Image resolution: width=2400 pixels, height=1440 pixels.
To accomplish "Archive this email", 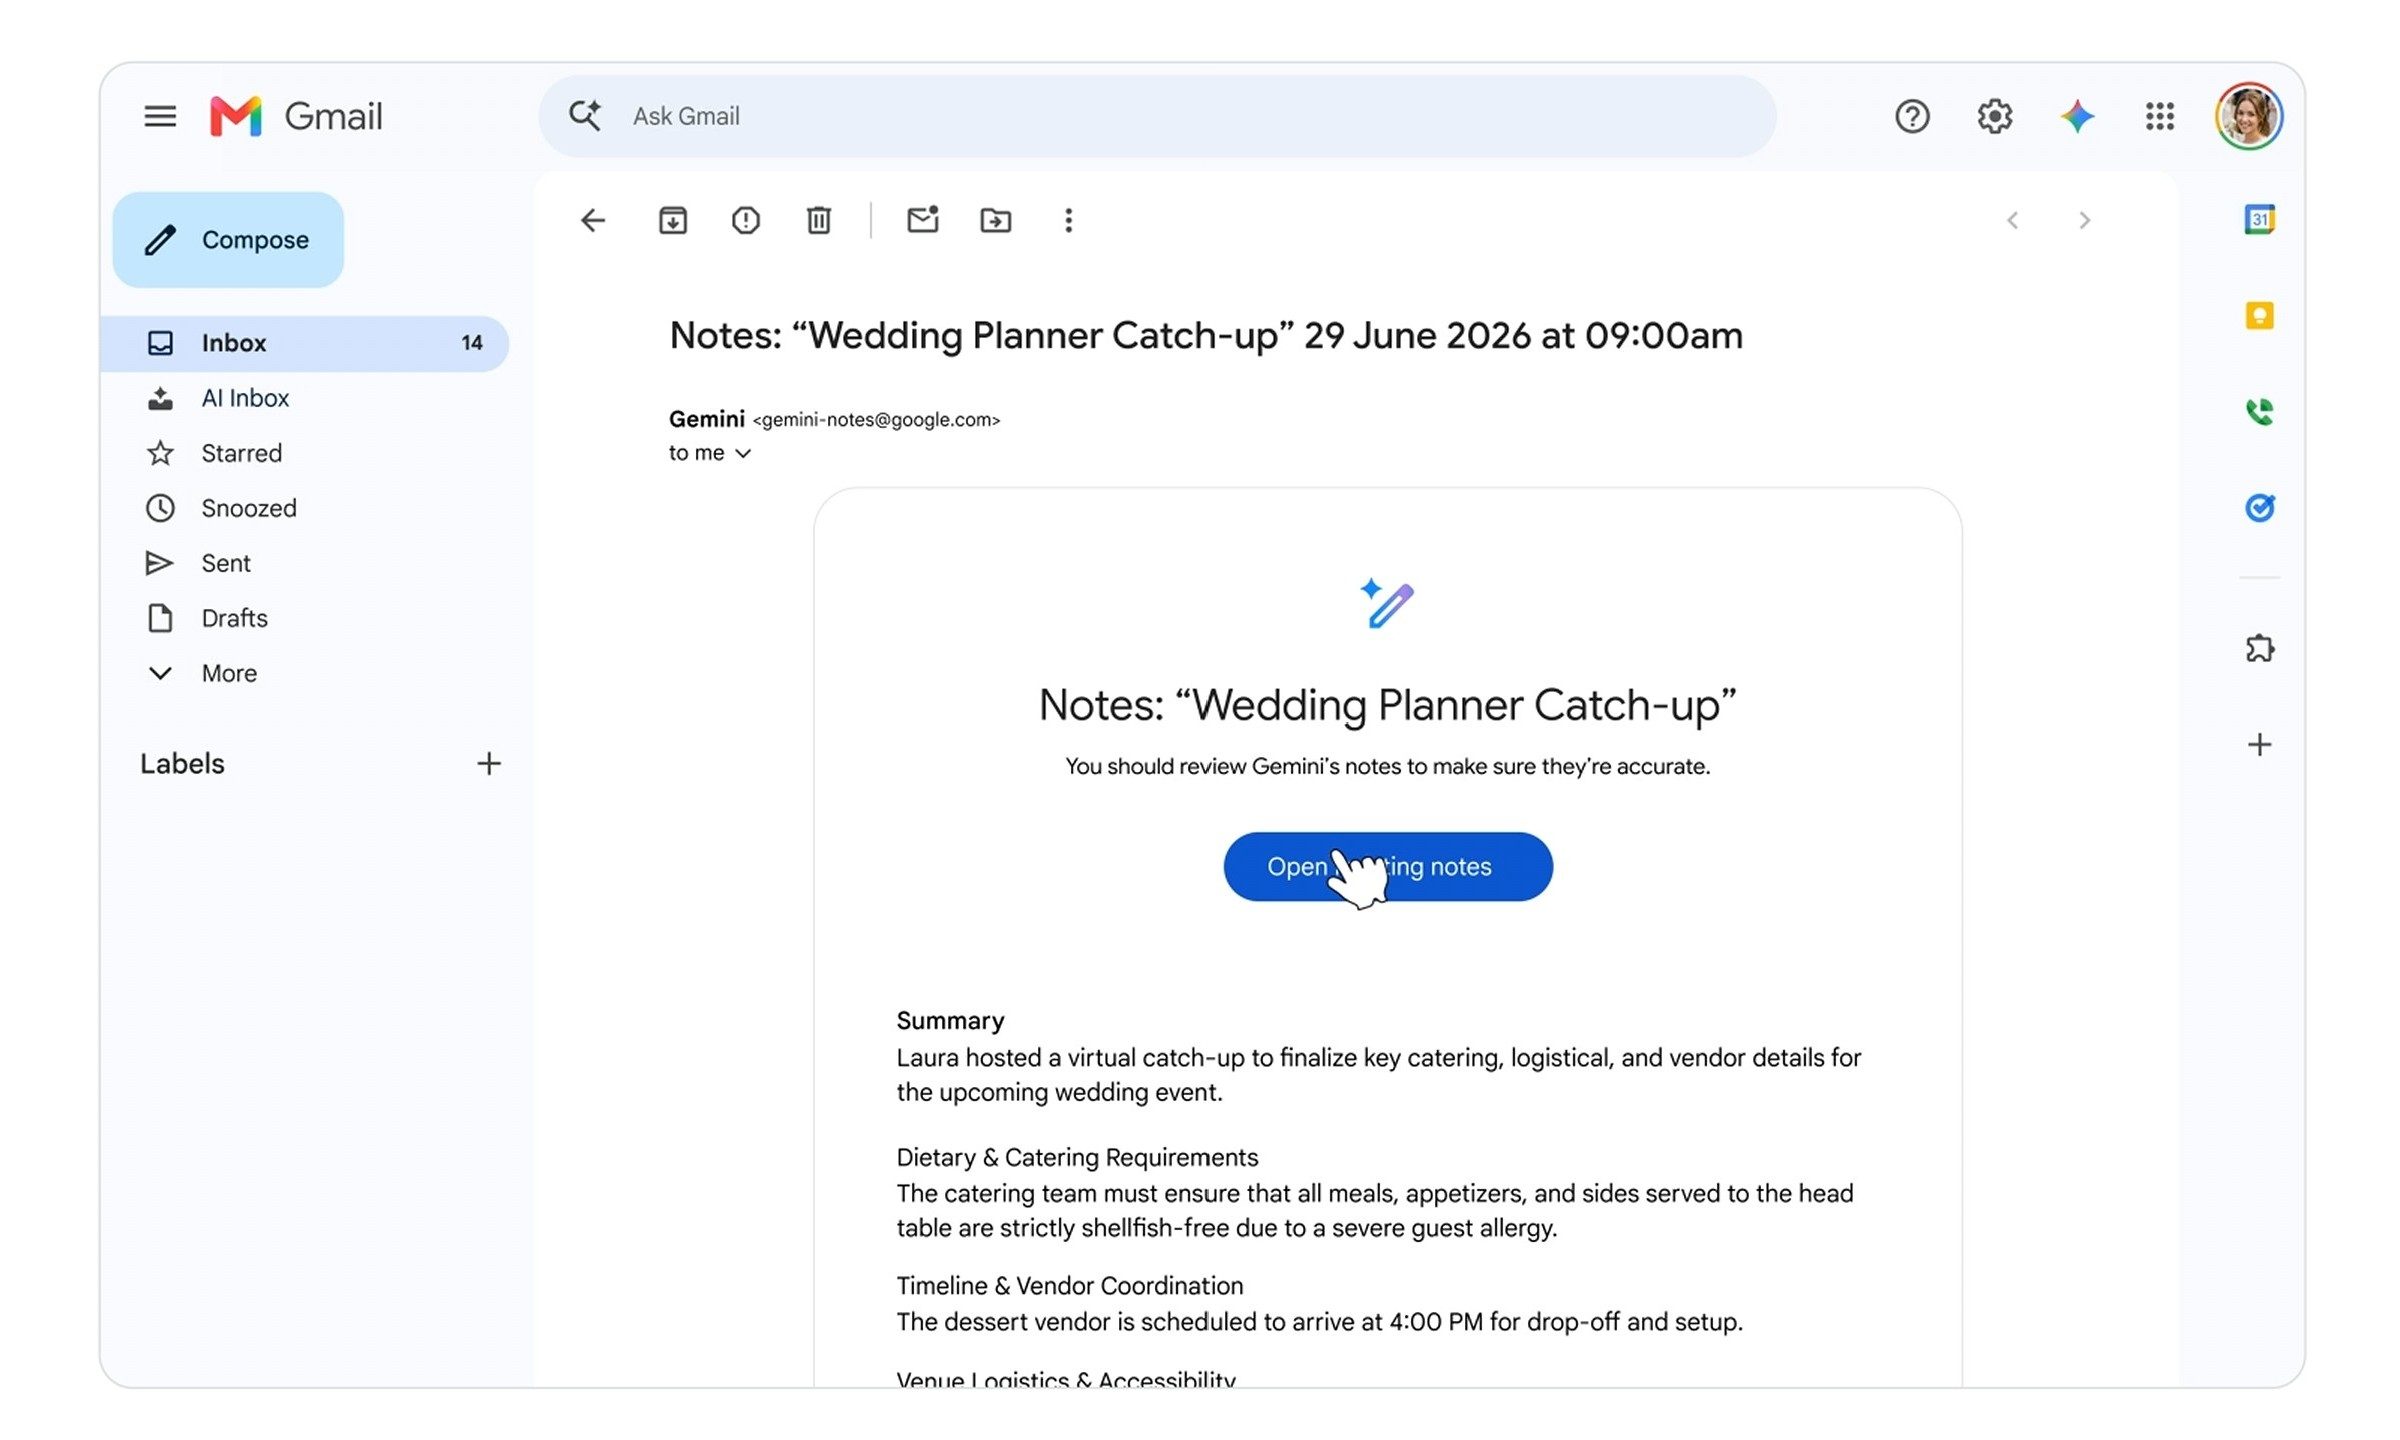I will (673, 220).
